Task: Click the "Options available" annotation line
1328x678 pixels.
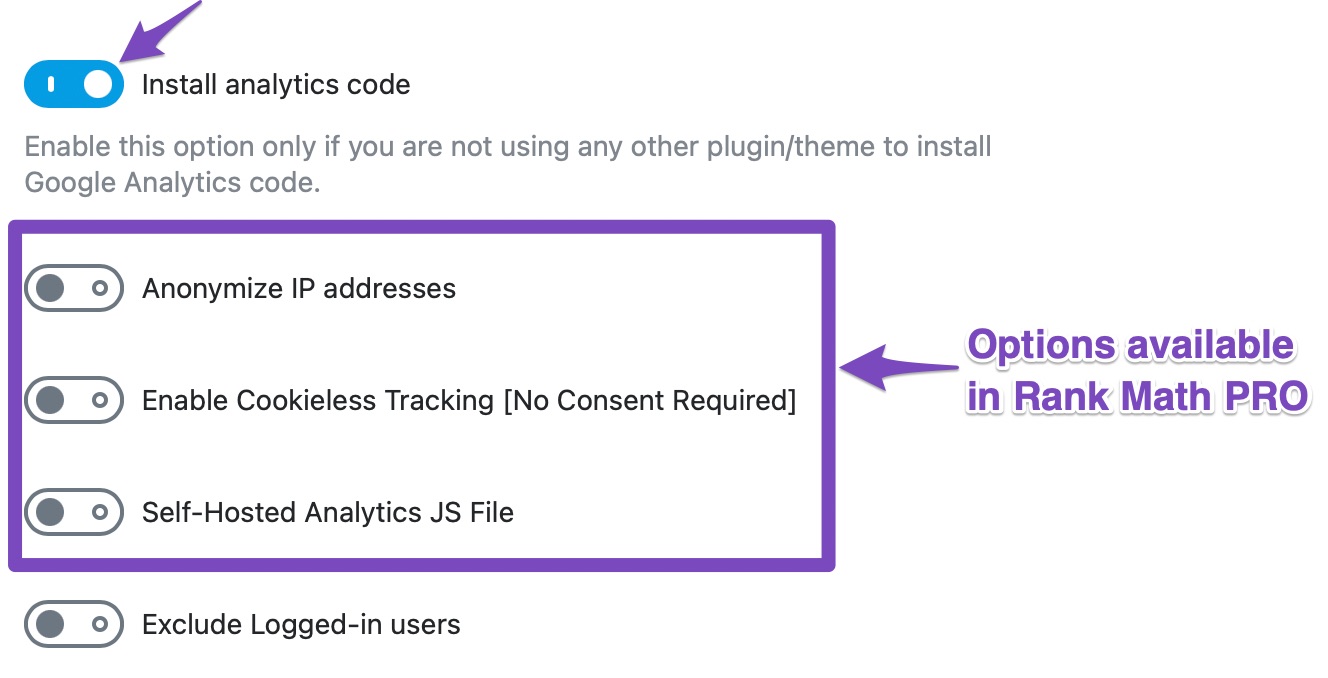Action: pos(1130,346)
